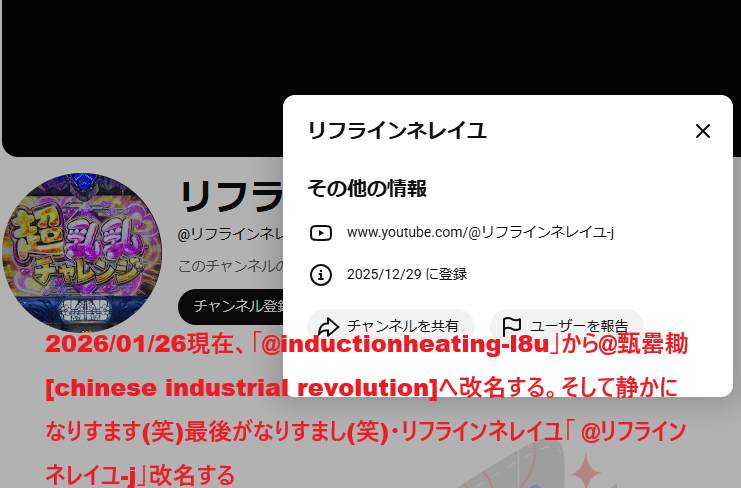
Task: Close the リフラインネレイユ info dialog
Action: [703, 131]
